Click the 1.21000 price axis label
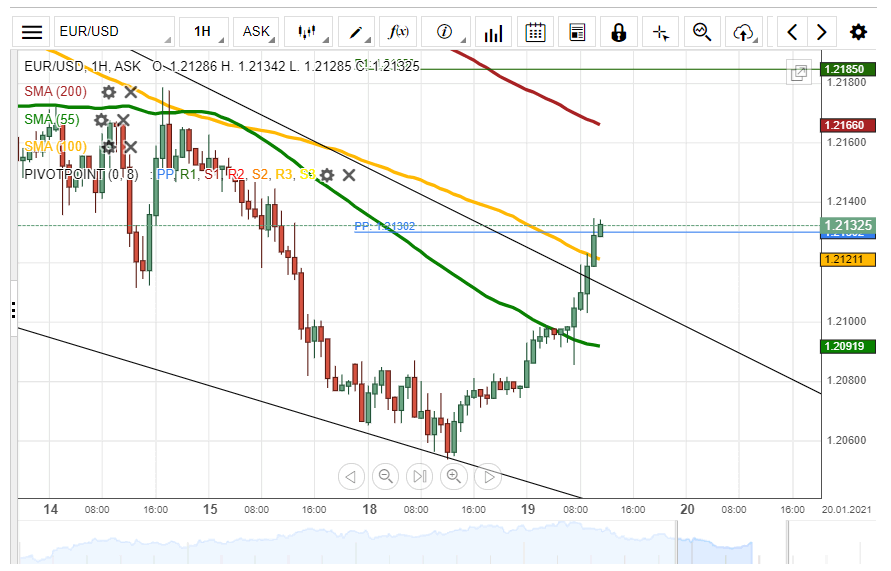The height and width of the screenshot is (571, 891). 847,321
